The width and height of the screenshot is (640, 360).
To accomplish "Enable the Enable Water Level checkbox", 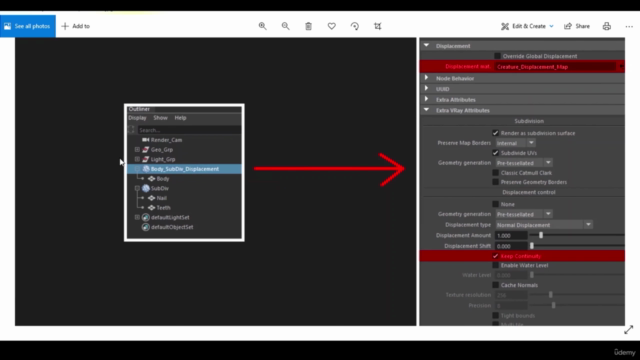I will click(x=496, y=265).
